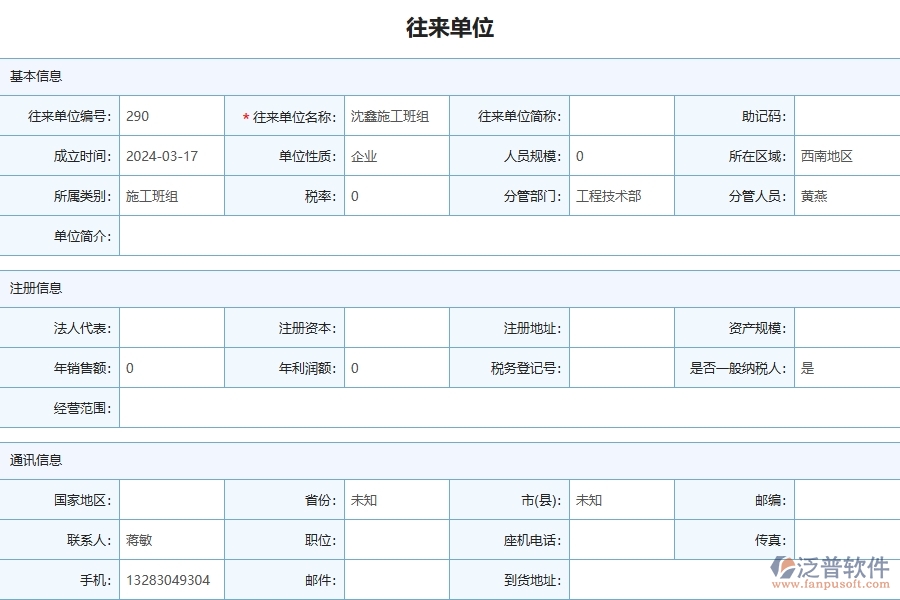Select the 所属类别 value 施工班组
This screenshot has height=600, width=900.
pyautogui.click(x=170, y=196)
